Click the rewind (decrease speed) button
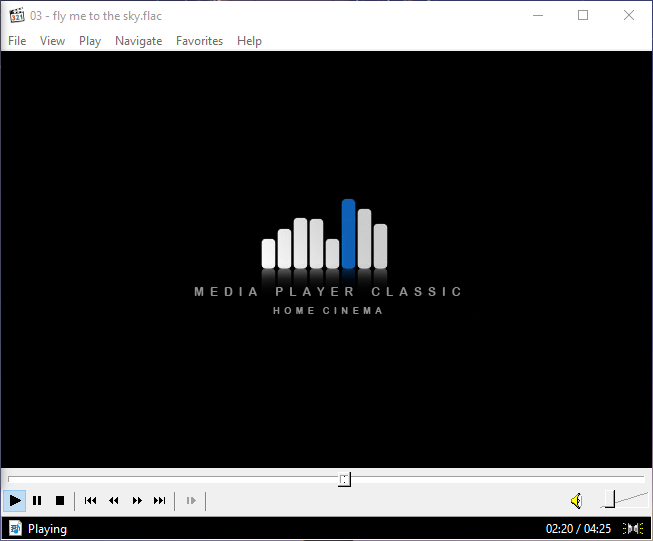Screen dimensions: 653x541 (114, 500)
